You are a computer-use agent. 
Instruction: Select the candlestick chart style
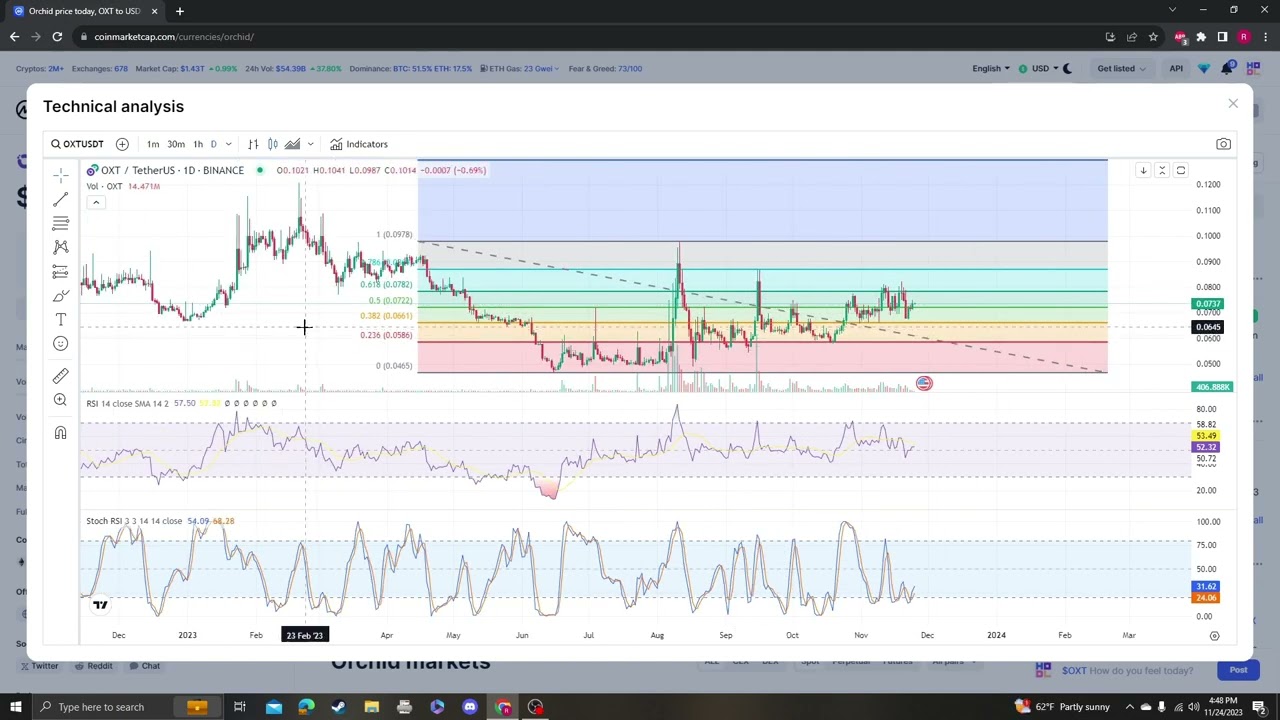[272, 144]
